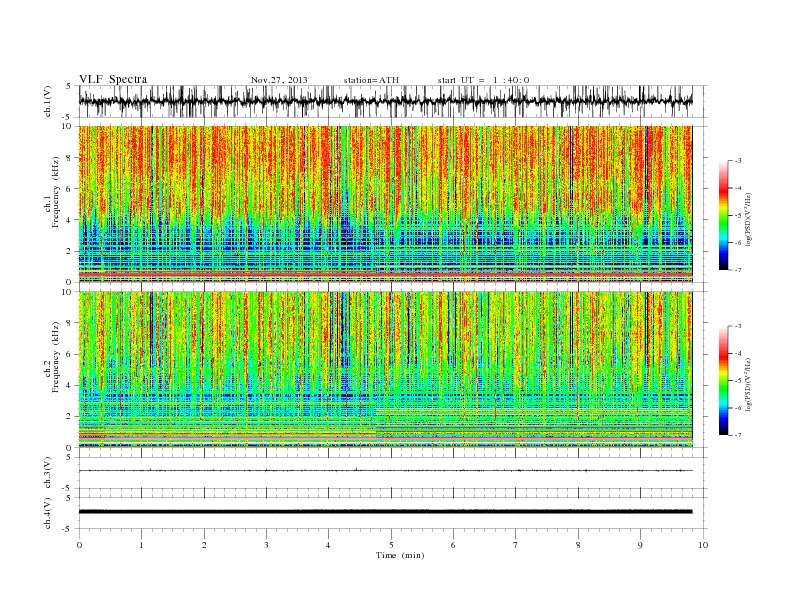Click the ch.3 voltage trace line
This screenshot has width=792, height=612.
[x=385, y=471]
